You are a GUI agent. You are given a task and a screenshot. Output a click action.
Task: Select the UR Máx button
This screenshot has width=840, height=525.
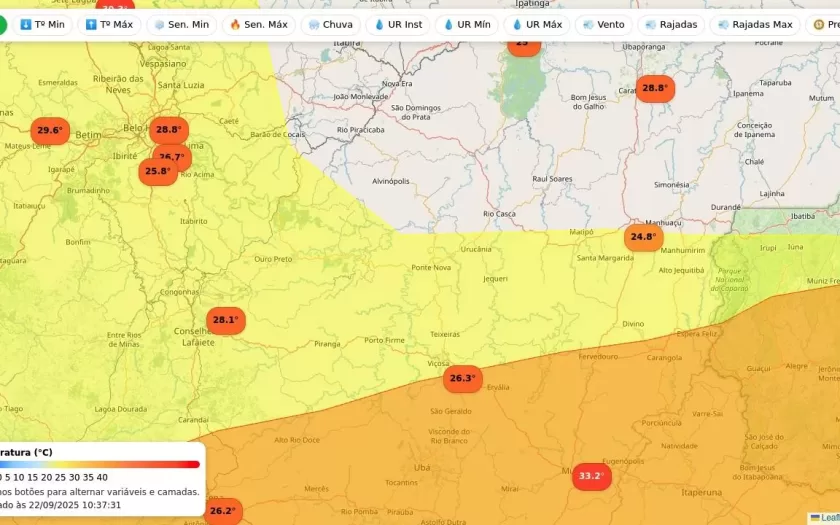[x=536, y=24]
